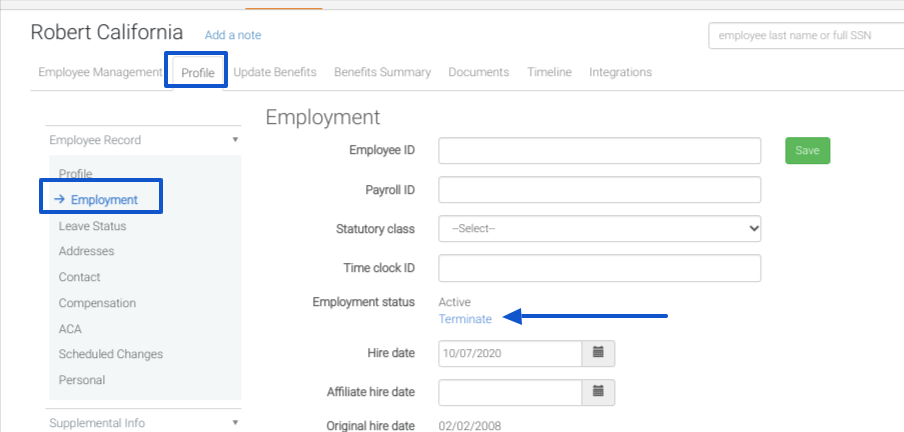Select Leave Status in the sidebar
Viewport: 904px width, 432px height.
[92, 226]
